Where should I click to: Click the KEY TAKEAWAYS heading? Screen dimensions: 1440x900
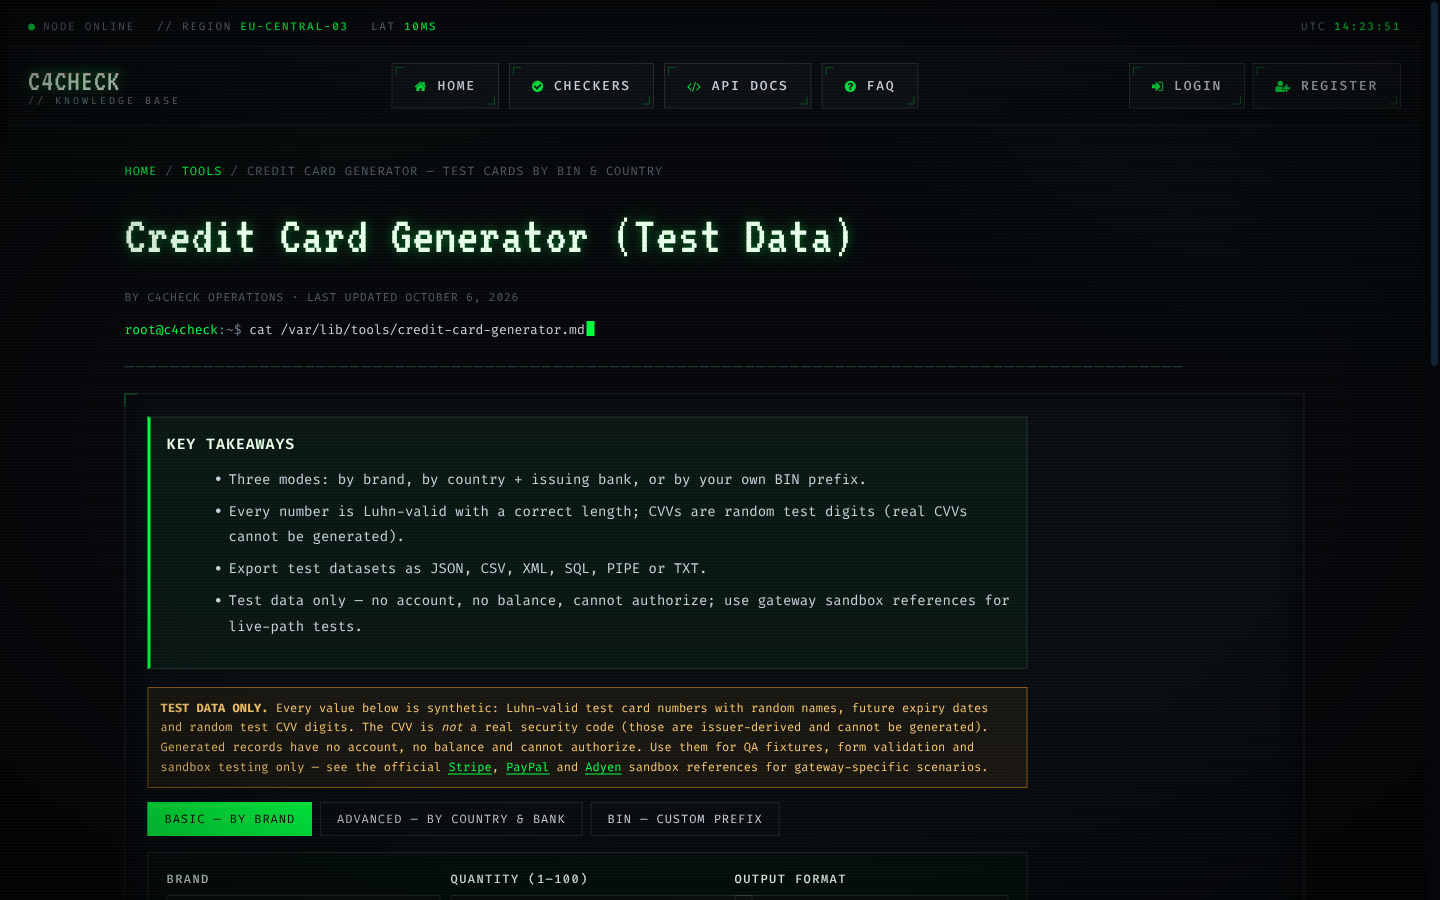231,444
